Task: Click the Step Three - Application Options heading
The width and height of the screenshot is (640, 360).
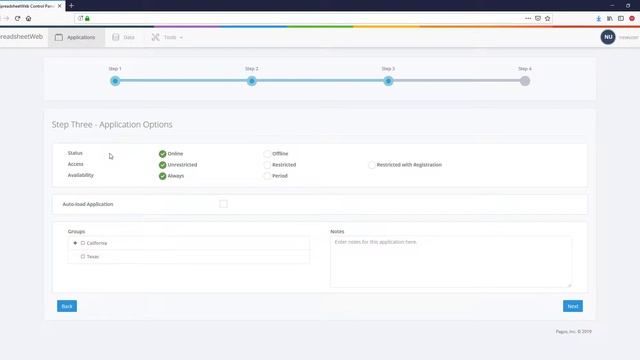Action: [112, 124]
